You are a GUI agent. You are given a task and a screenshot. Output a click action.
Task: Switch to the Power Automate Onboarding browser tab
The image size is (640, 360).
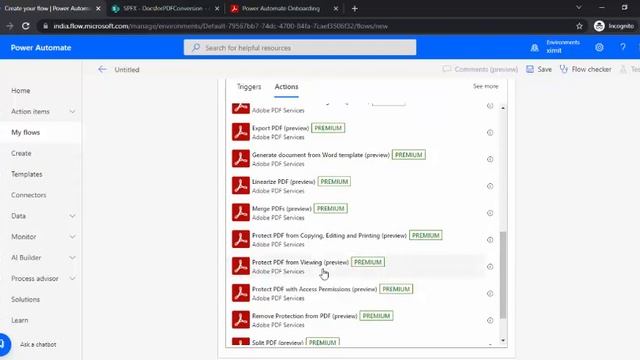coord(281,9)
